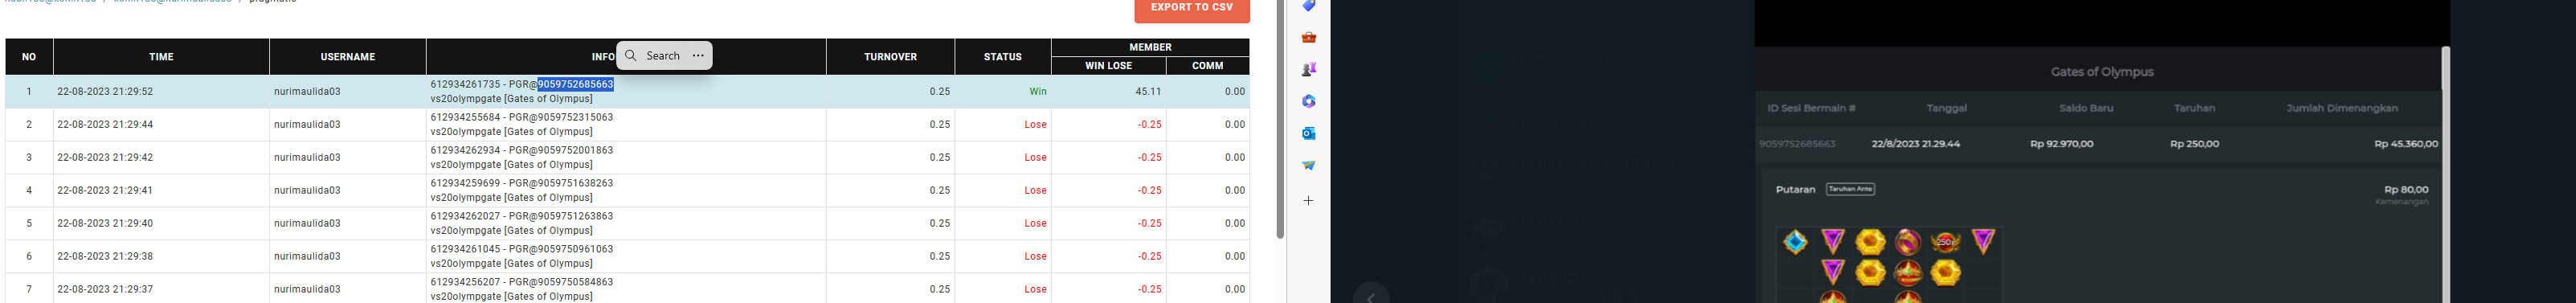This screenshot has width=2576, height=303.
Task: Open the Drop paper plane sidebar icon
Action: tap(1308, 165)
